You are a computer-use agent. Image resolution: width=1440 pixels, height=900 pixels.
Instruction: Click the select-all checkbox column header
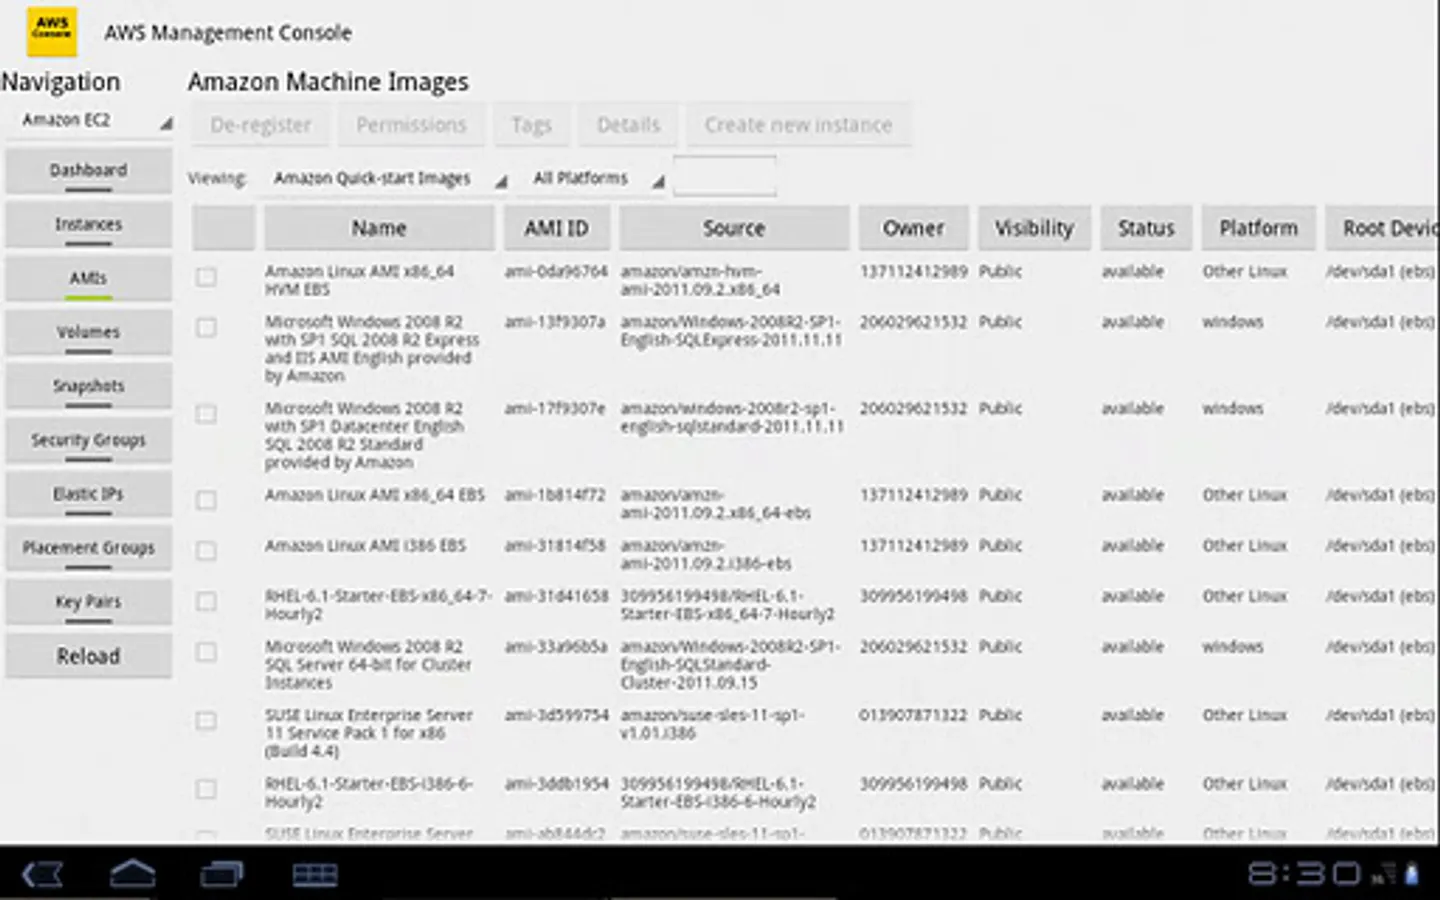coord(224,228)
